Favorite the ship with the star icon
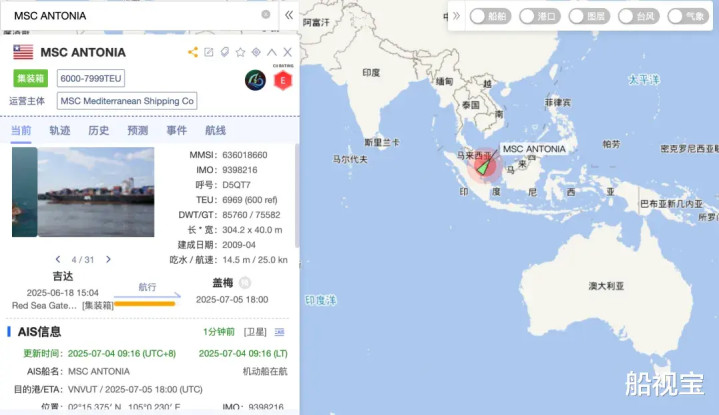The width and height of the screenshot is (719, 415). click(x=240, y=52)
